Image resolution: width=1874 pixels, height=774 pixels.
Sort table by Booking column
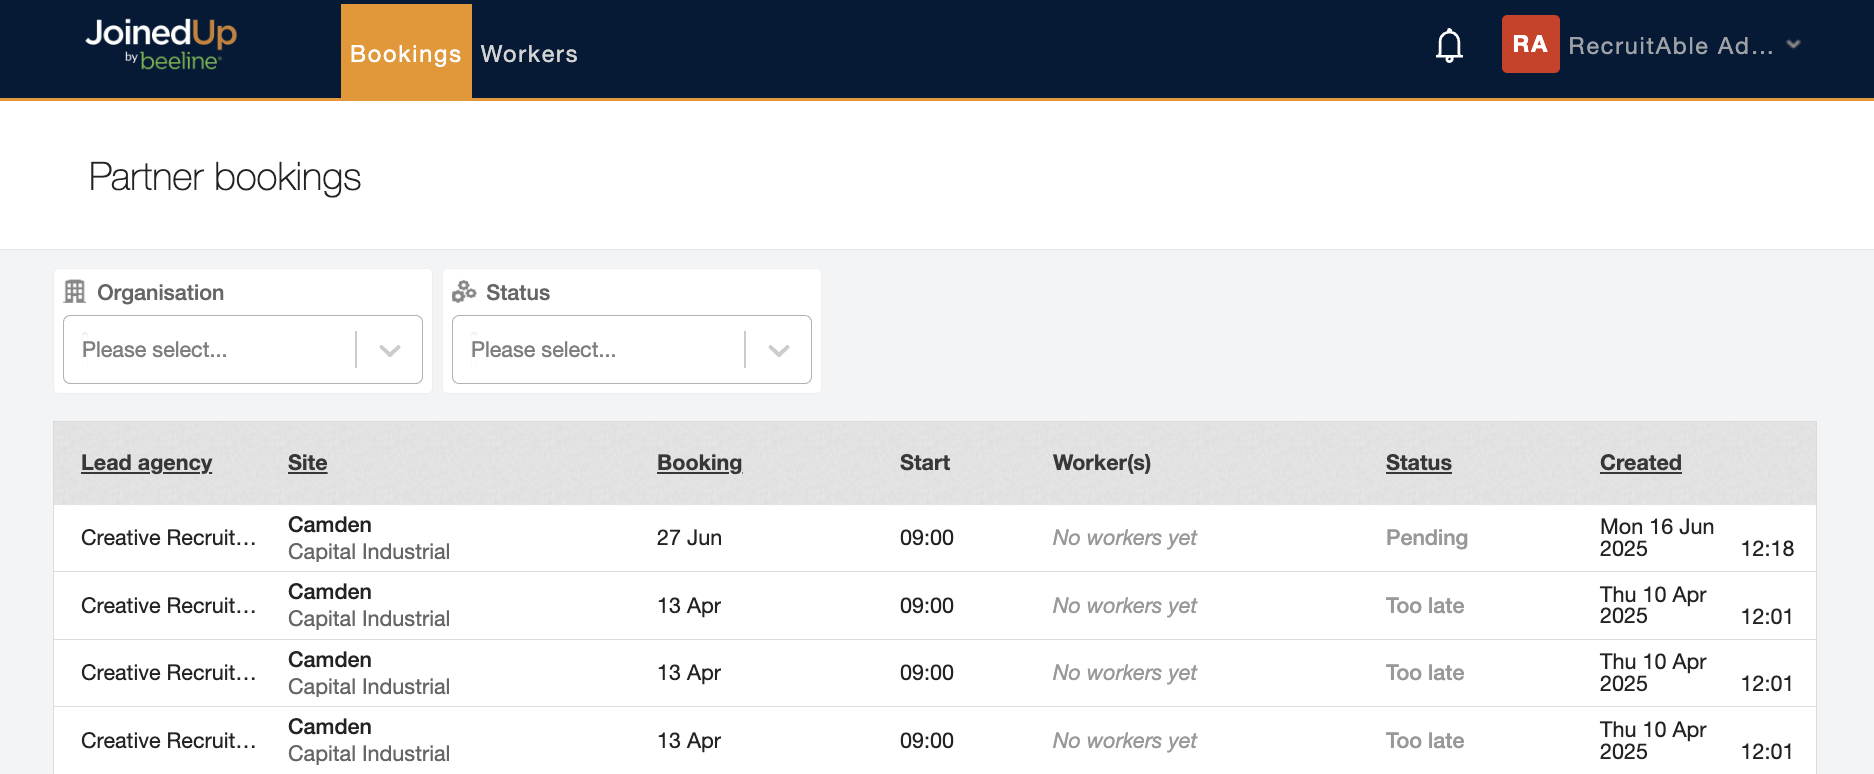(x=699, y=463)
